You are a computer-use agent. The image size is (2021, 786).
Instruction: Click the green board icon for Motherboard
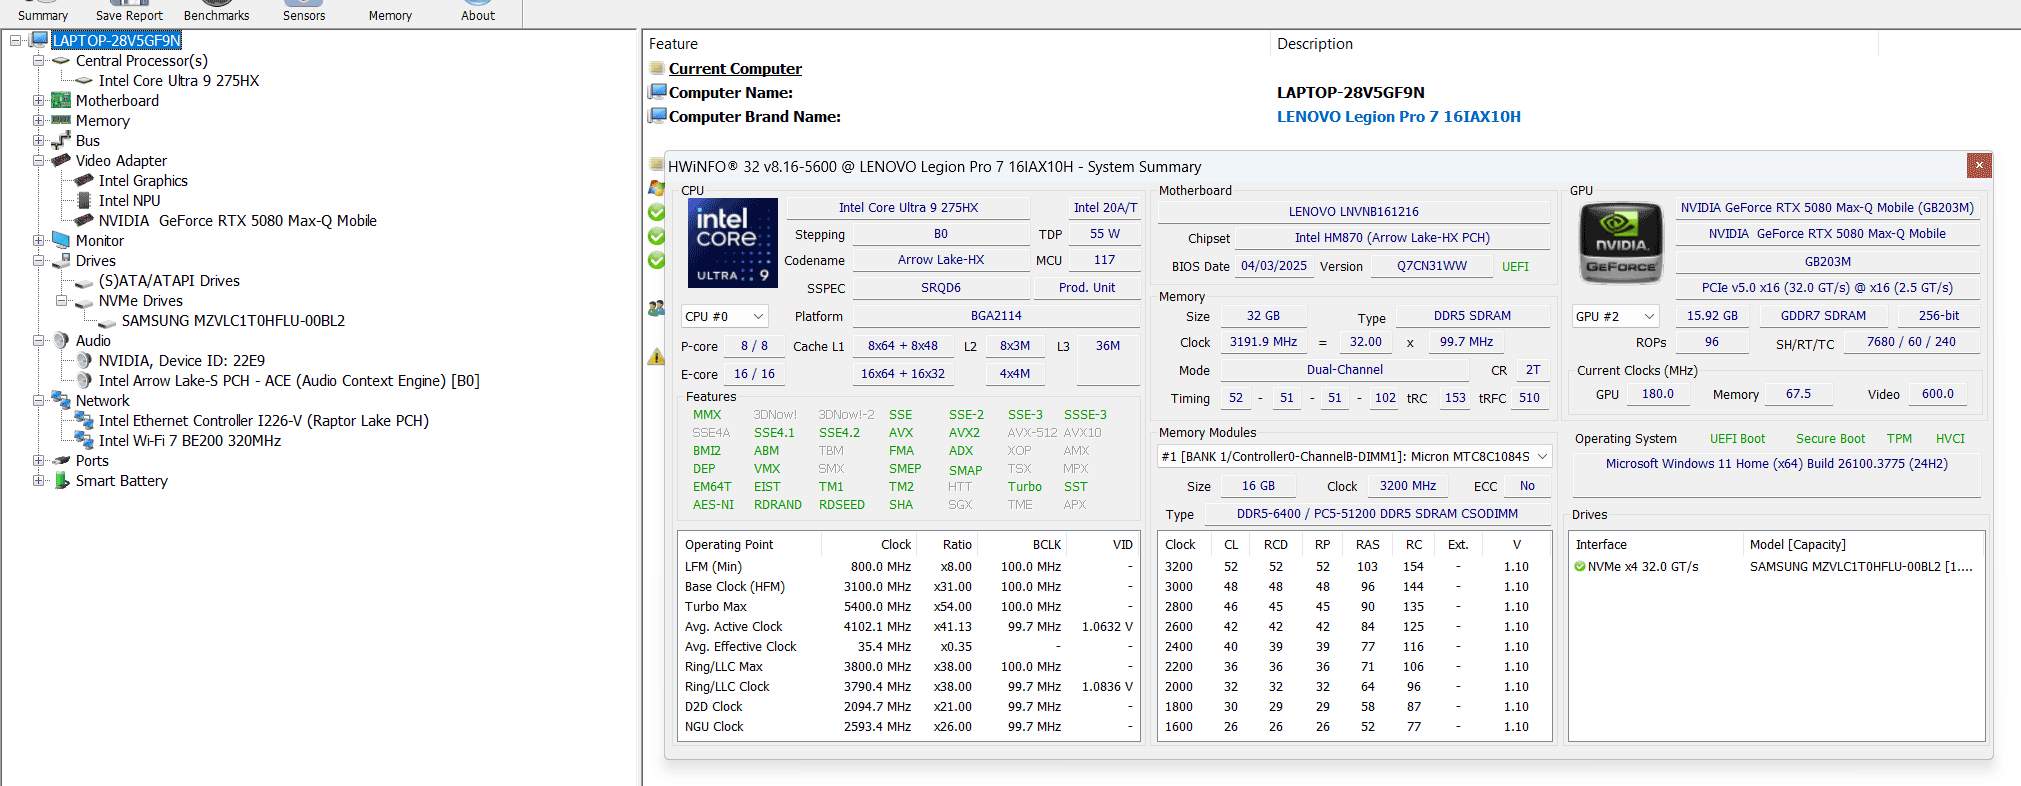[61, 100]
